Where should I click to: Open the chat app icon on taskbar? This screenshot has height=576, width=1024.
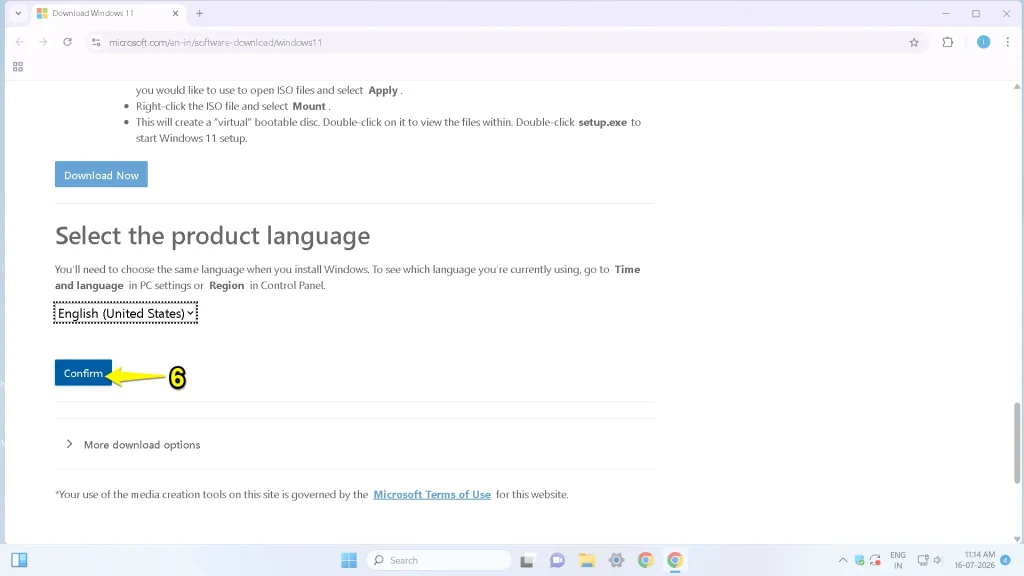[x=557, y=560]
